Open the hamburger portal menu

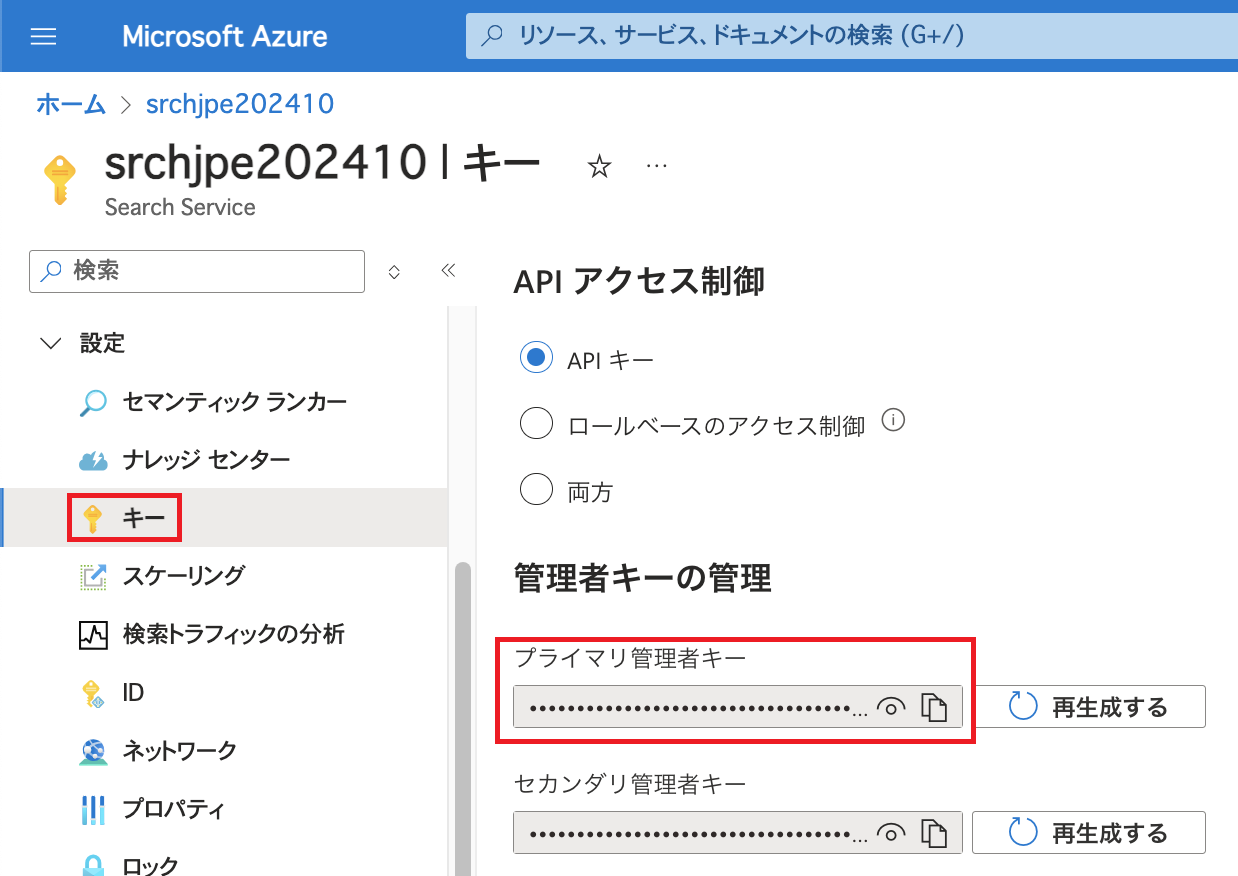[x=44, y=37]
